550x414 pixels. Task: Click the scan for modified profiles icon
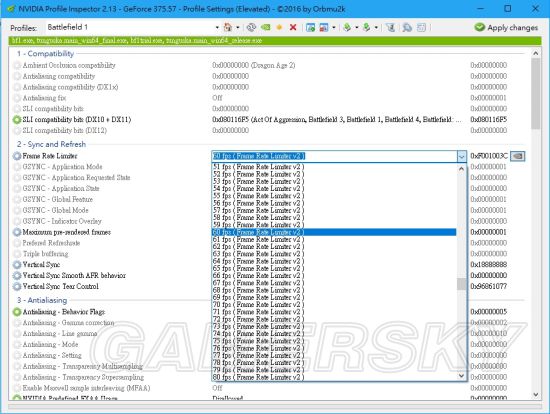[407, 27]
